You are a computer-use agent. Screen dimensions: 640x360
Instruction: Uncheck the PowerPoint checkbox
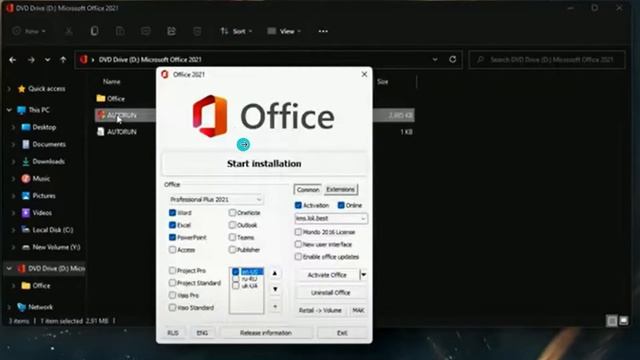pyautogui.click(x=172, y=237)
